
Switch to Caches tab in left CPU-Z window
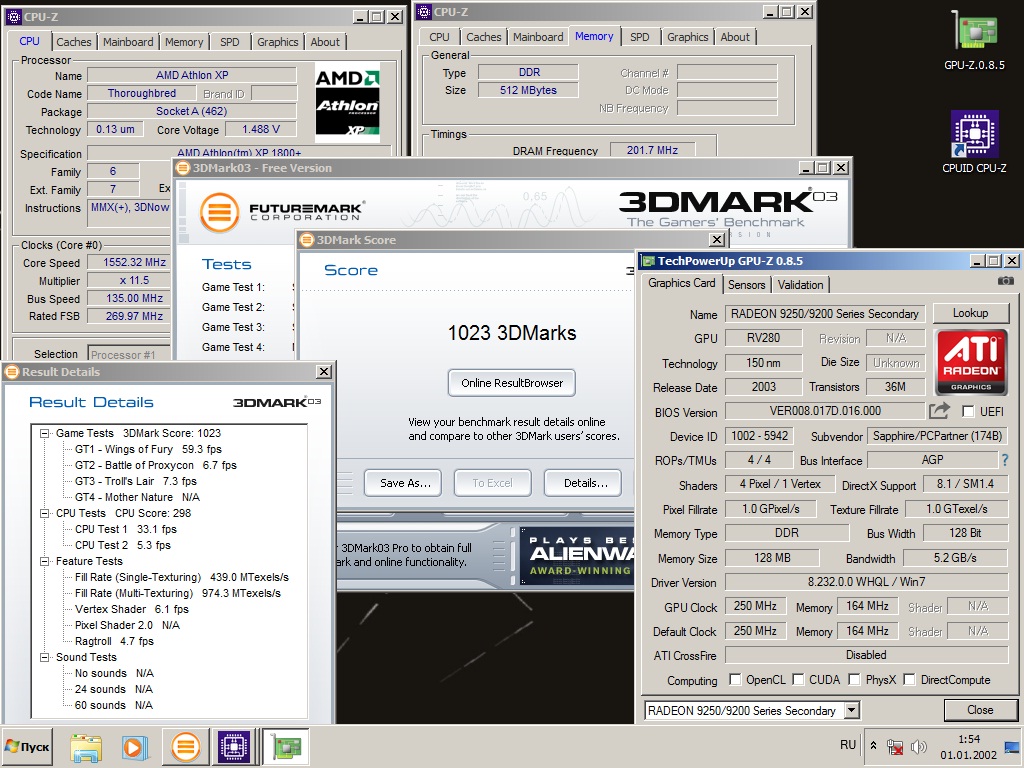[74, 42]
